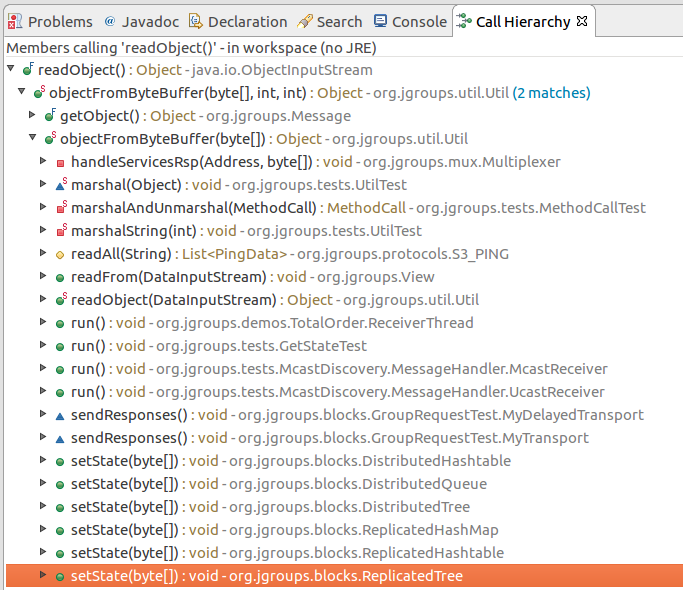683x590 pixels.
Task: Click the Console monitor icon
Action: pos(380,21)
